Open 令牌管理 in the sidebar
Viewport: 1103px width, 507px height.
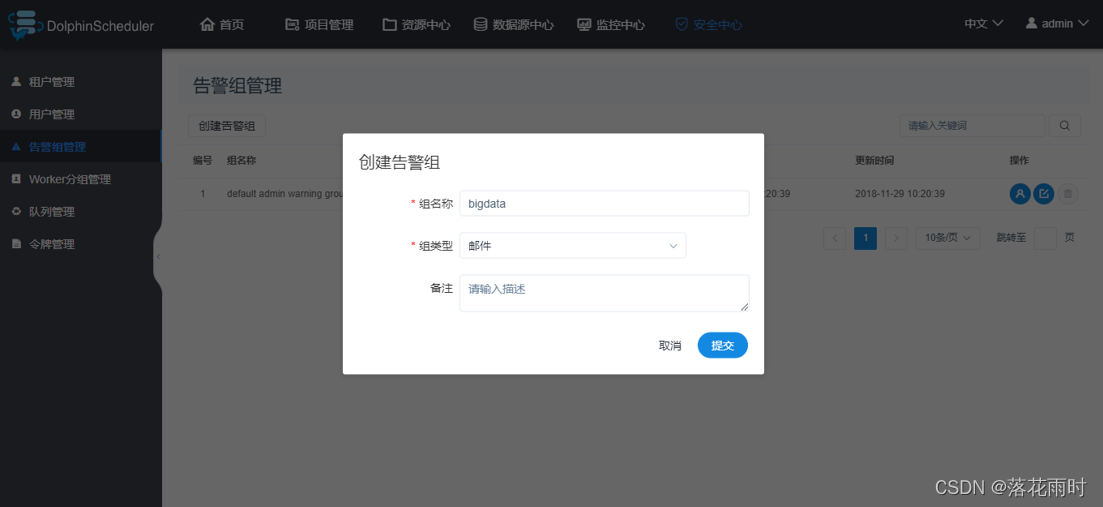point(81,244)
